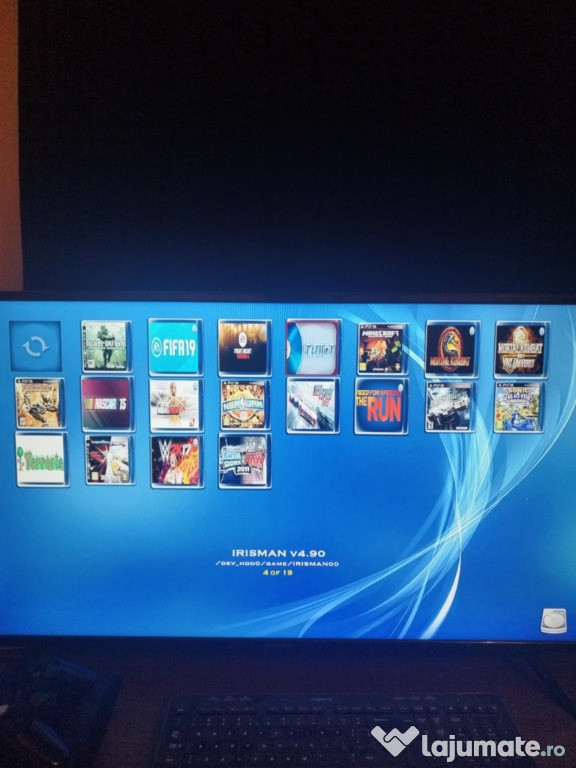Open the Terraria game tile
The width and height of the screenshot is (576, 768).
(42, 459)
